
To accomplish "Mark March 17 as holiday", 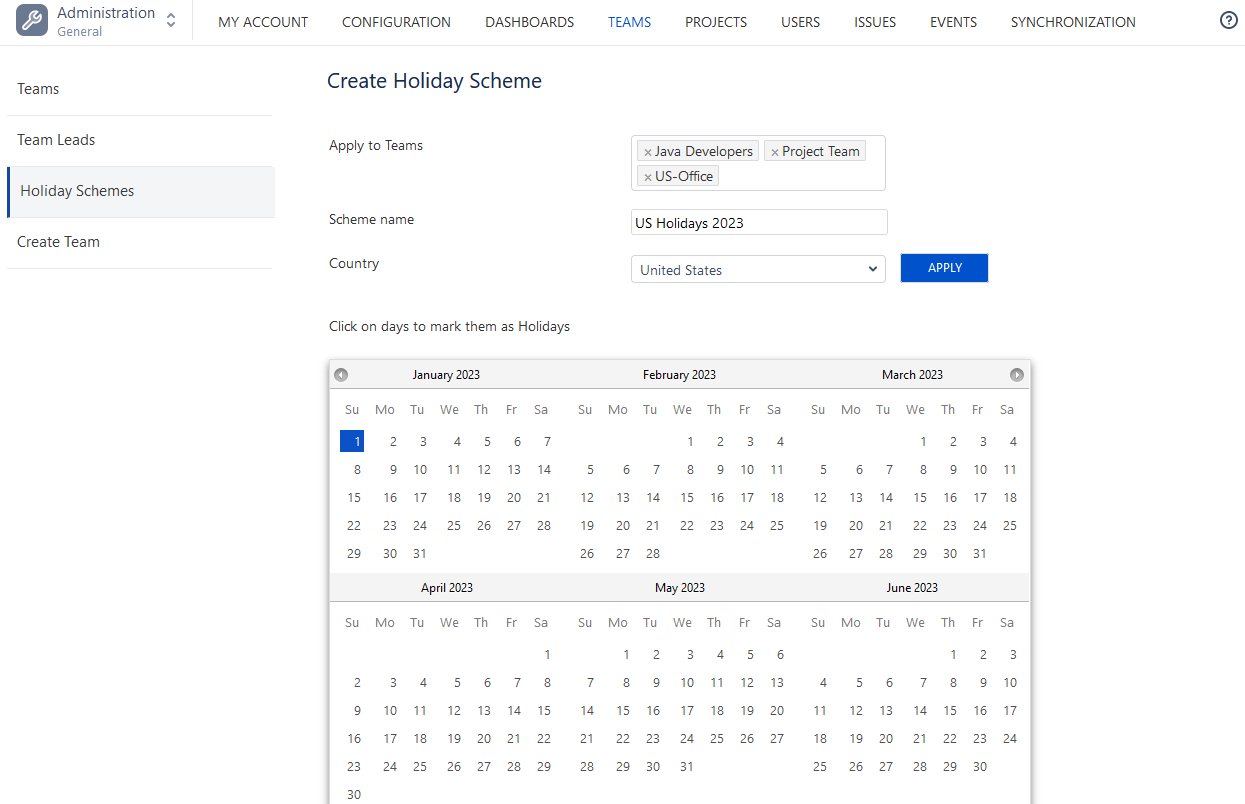I will click(980, 497).
